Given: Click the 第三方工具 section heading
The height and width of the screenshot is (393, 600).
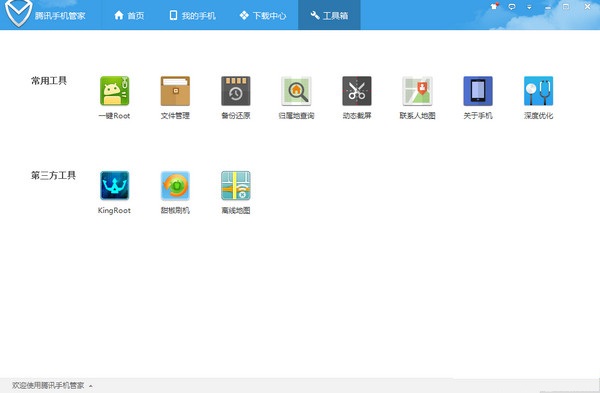Looking at the screenshot, I should [53, 175].
